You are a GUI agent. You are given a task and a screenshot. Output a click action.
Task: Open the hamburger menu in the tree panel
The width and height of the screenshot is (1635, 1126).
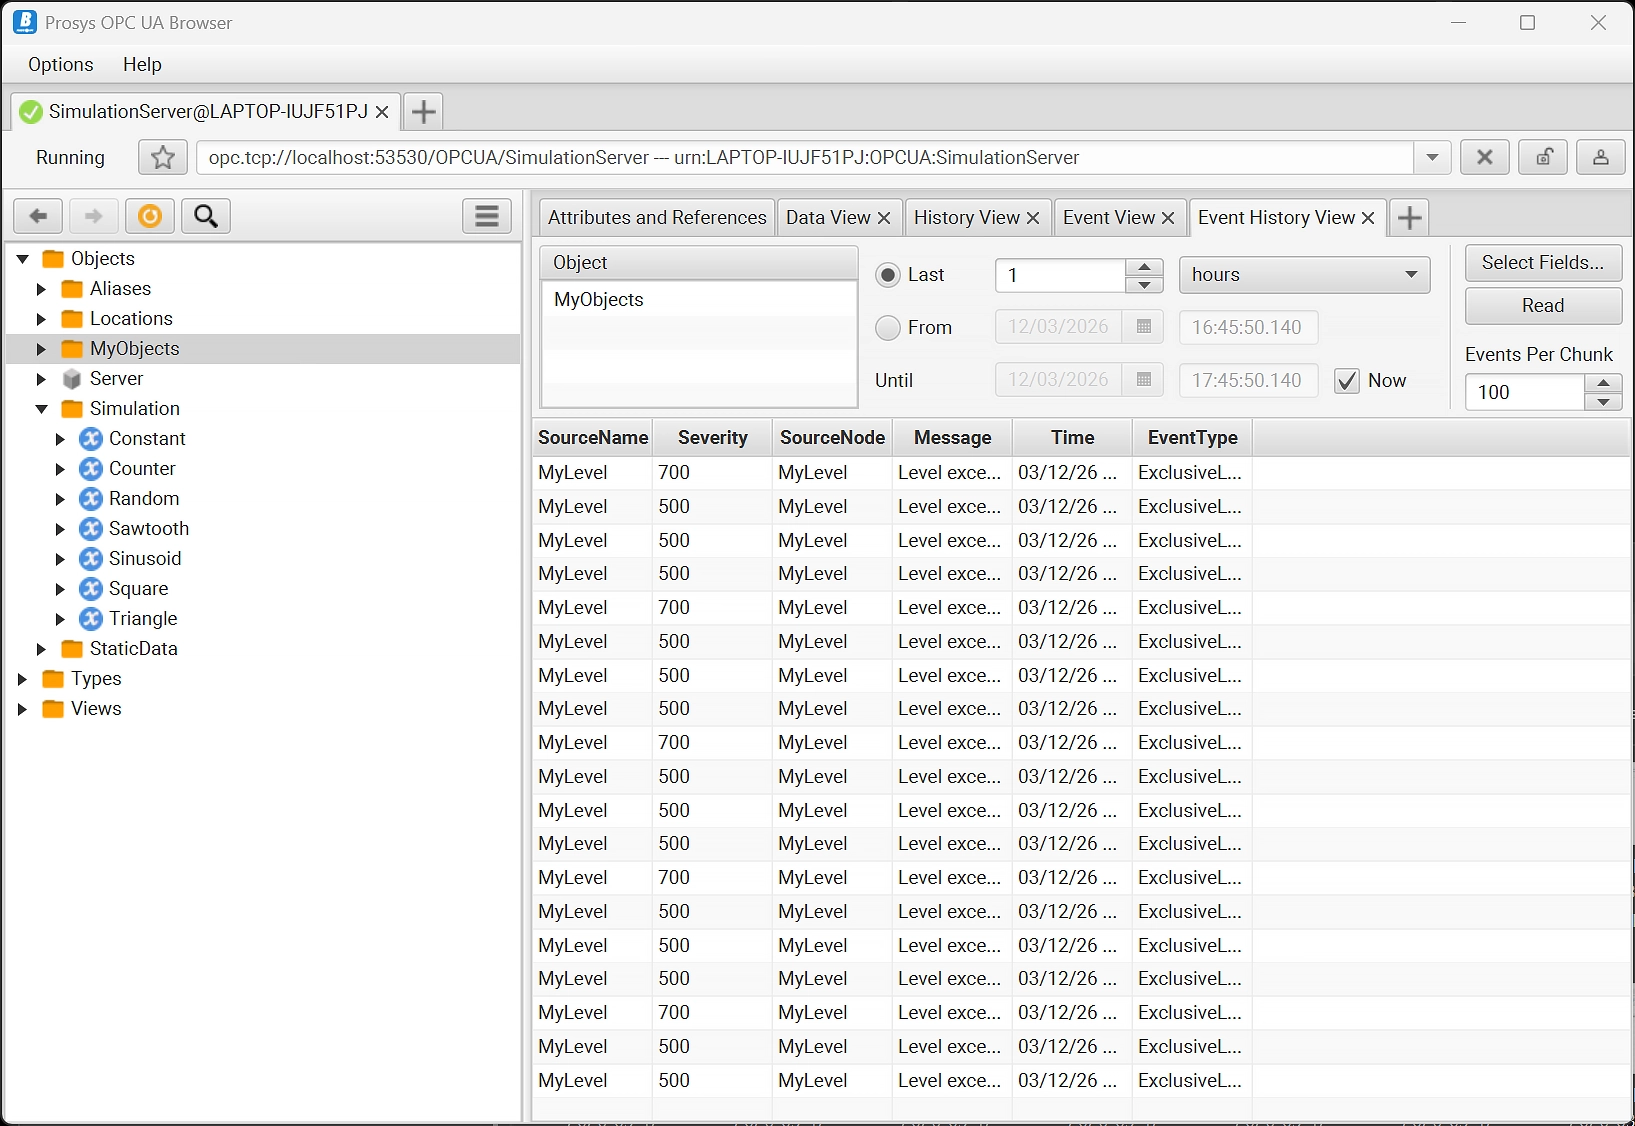pos(487,216)
